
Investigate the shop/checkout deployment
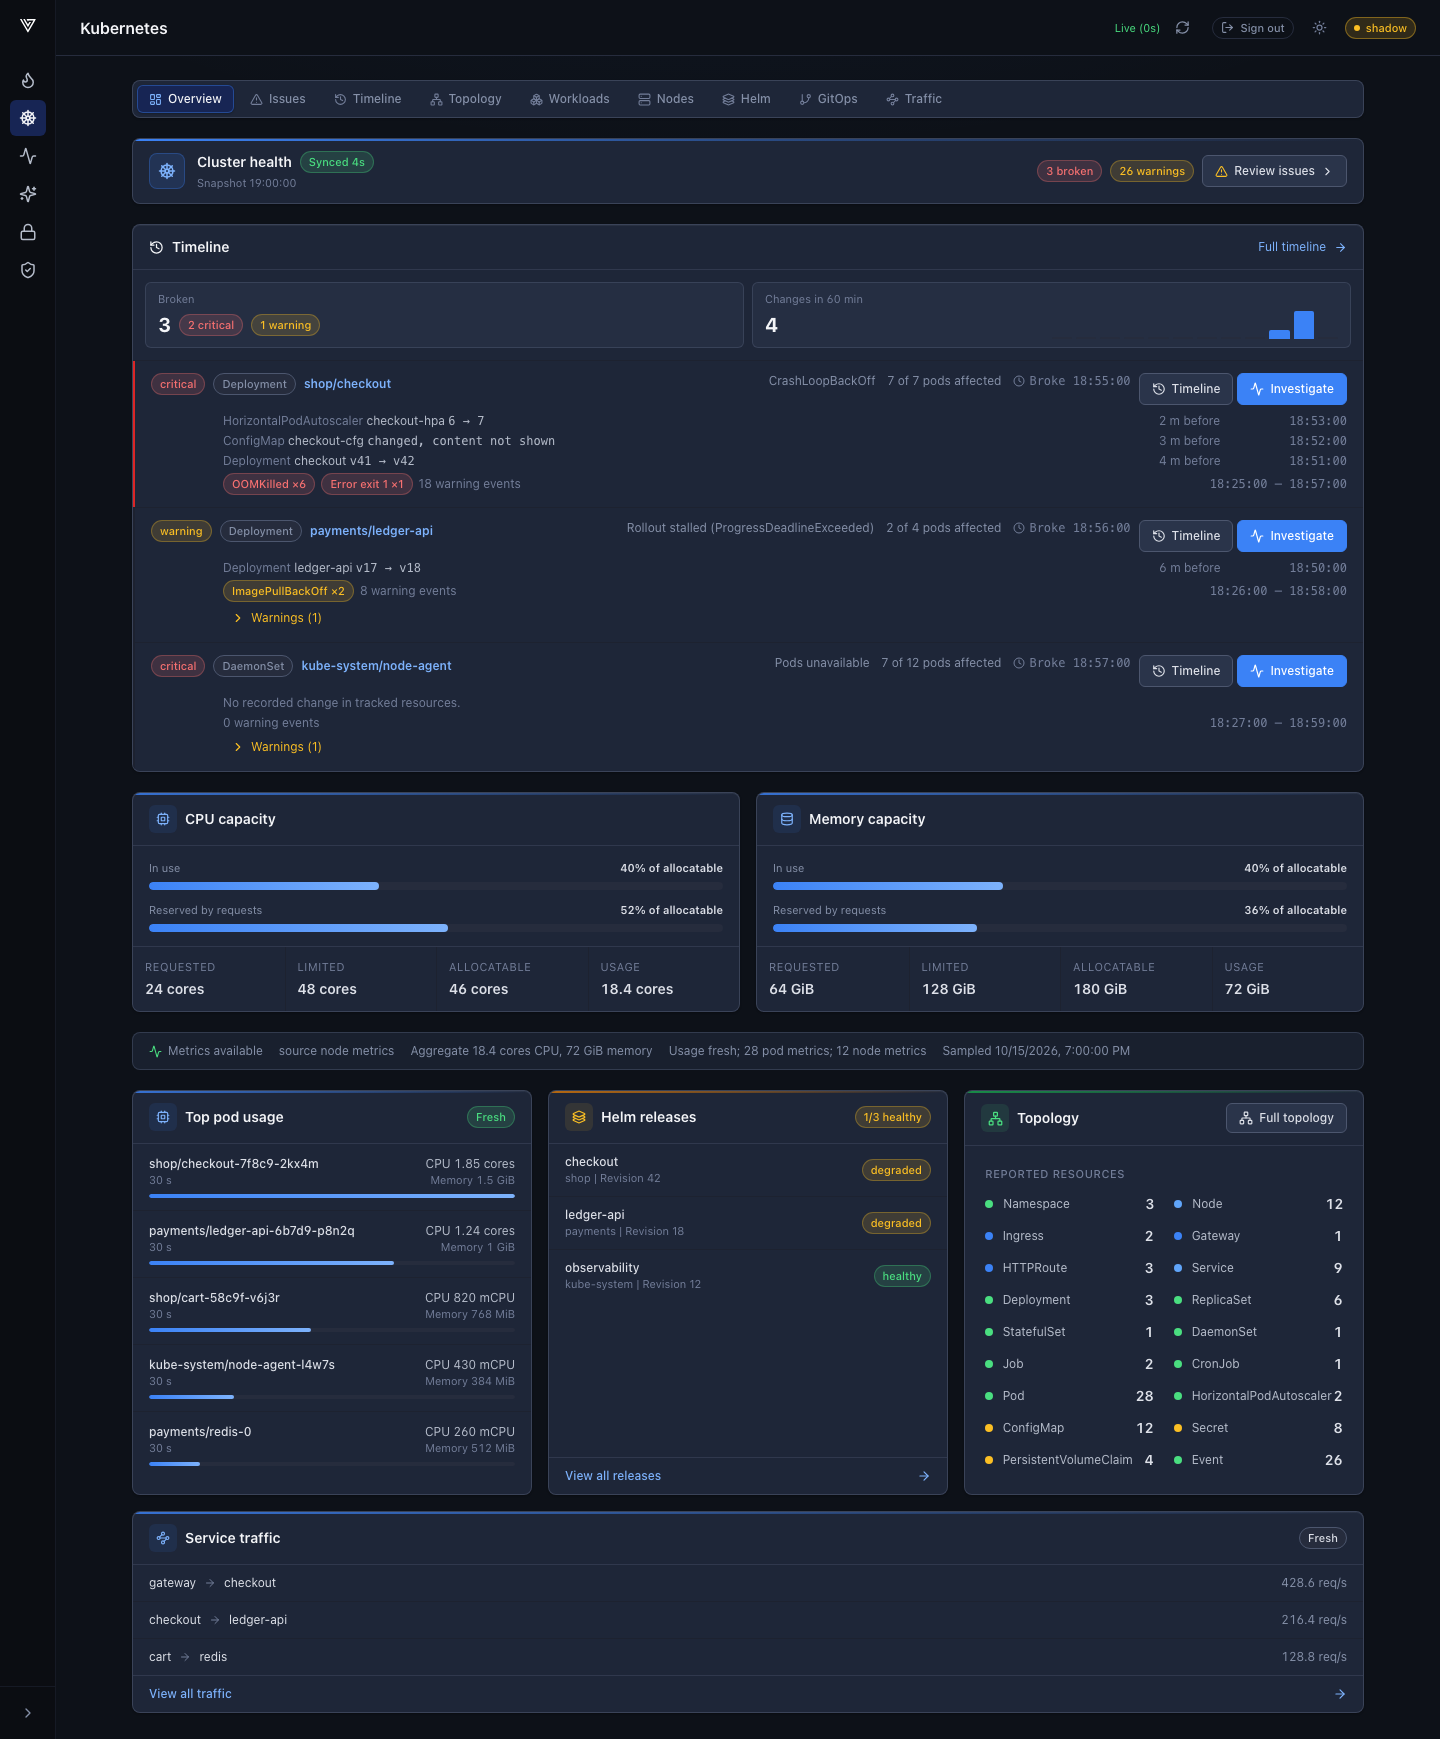click(1292, 389)
